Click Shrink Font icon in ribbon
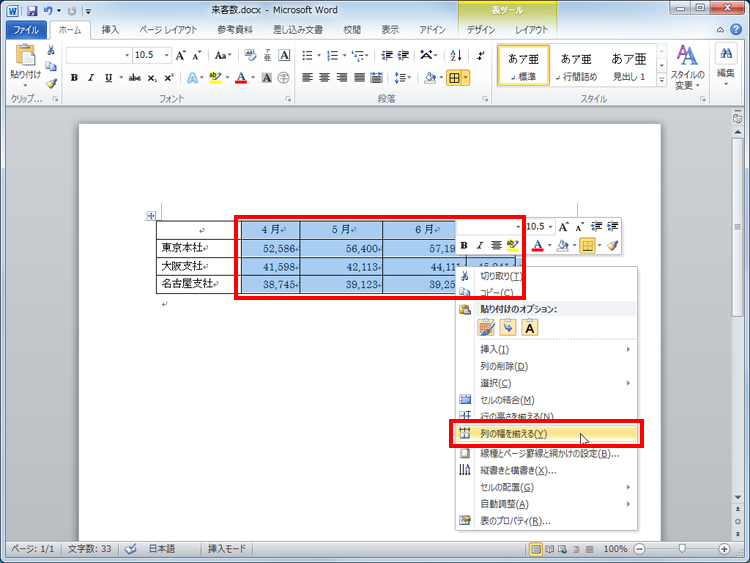750x563 pixels. click(197, 55)
